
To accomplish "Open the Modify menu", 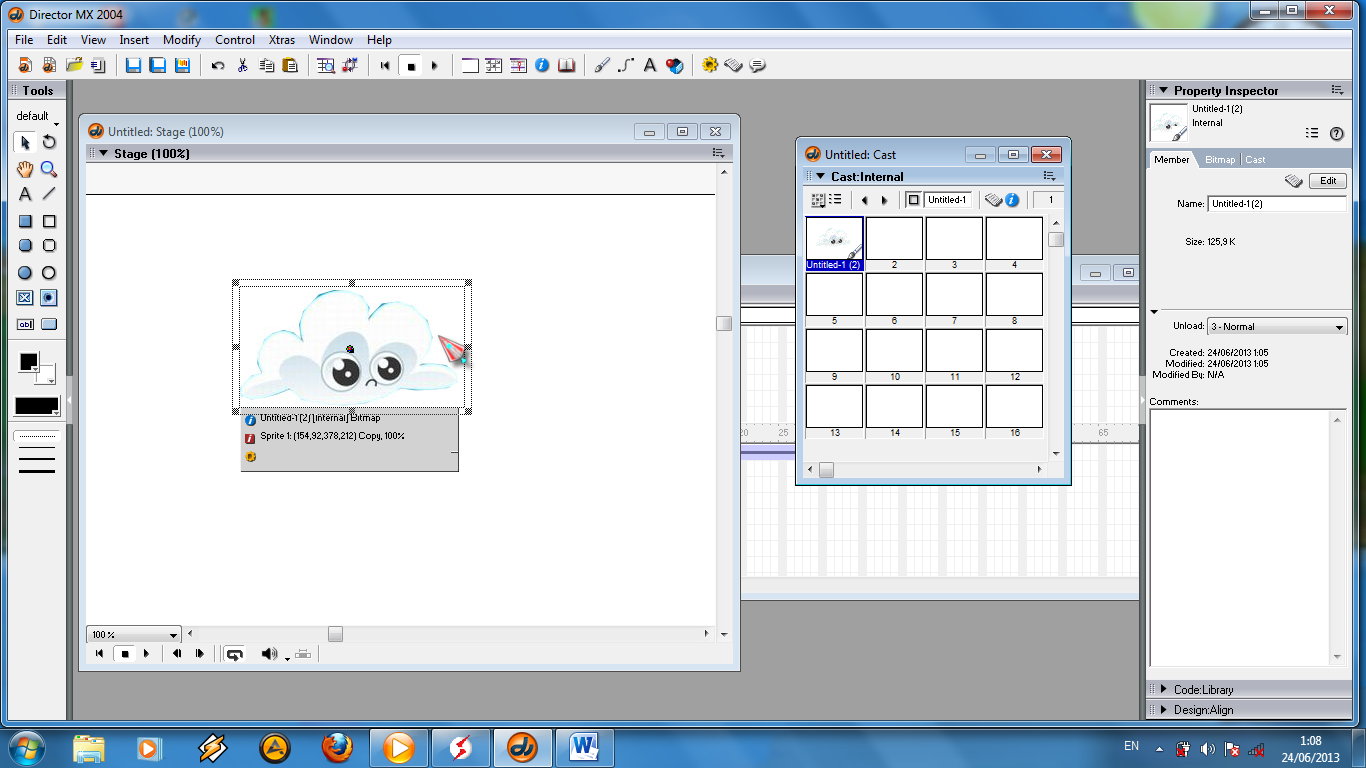I will pyautogui.click(x=181, y=40).
